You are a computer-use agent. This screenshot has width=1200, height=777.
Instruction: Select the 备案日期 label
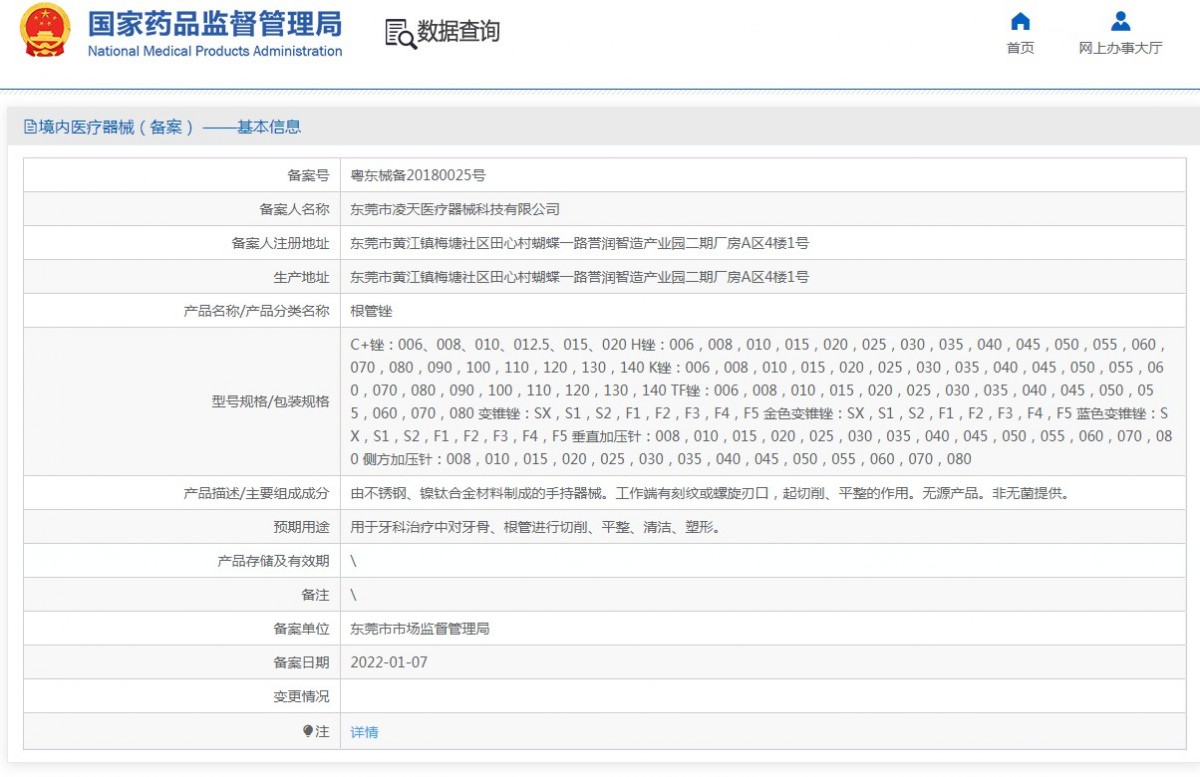click(x=301, y=663)
